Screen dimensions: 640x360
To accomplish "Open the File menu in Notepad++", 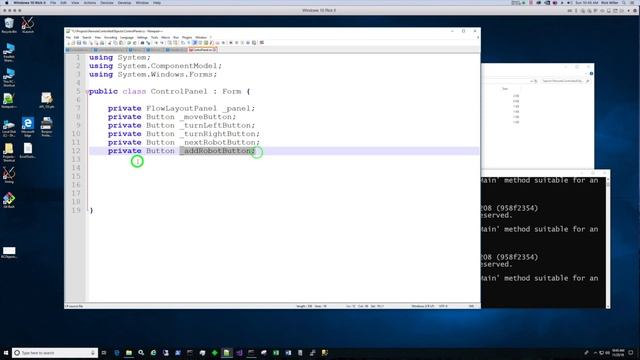I will (x=68, y=37).
